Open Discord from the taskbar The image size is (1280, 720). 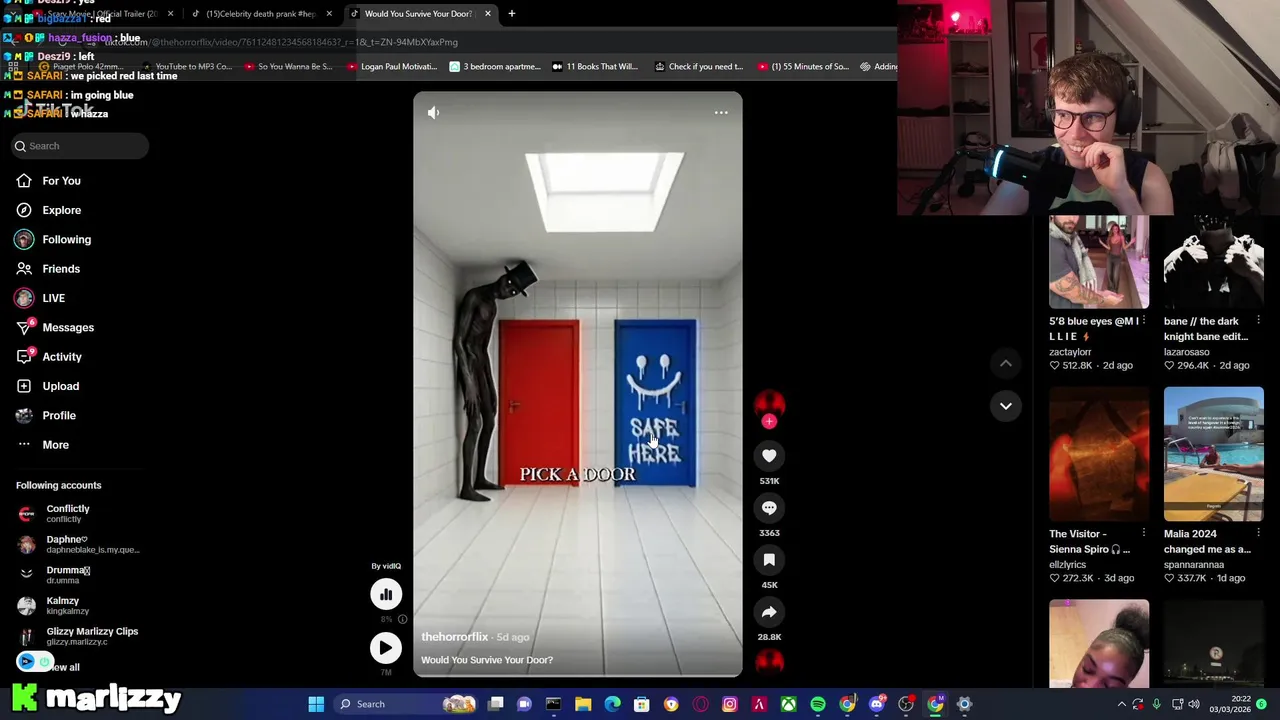[876, 704]
